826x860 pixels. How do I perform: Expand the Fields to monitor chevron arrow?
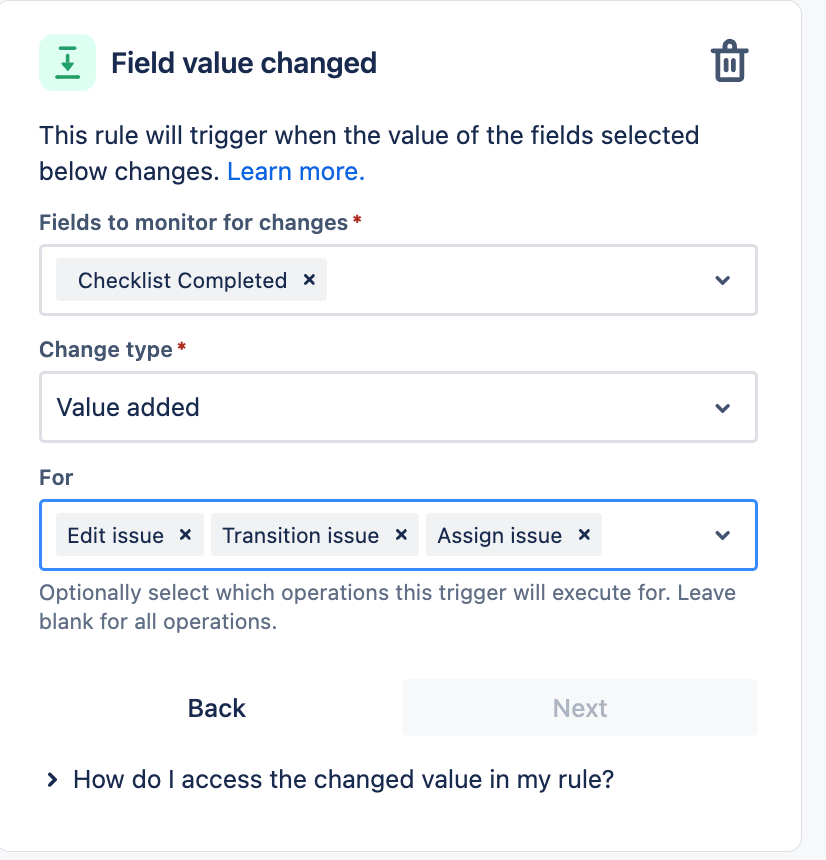point(723,280)
